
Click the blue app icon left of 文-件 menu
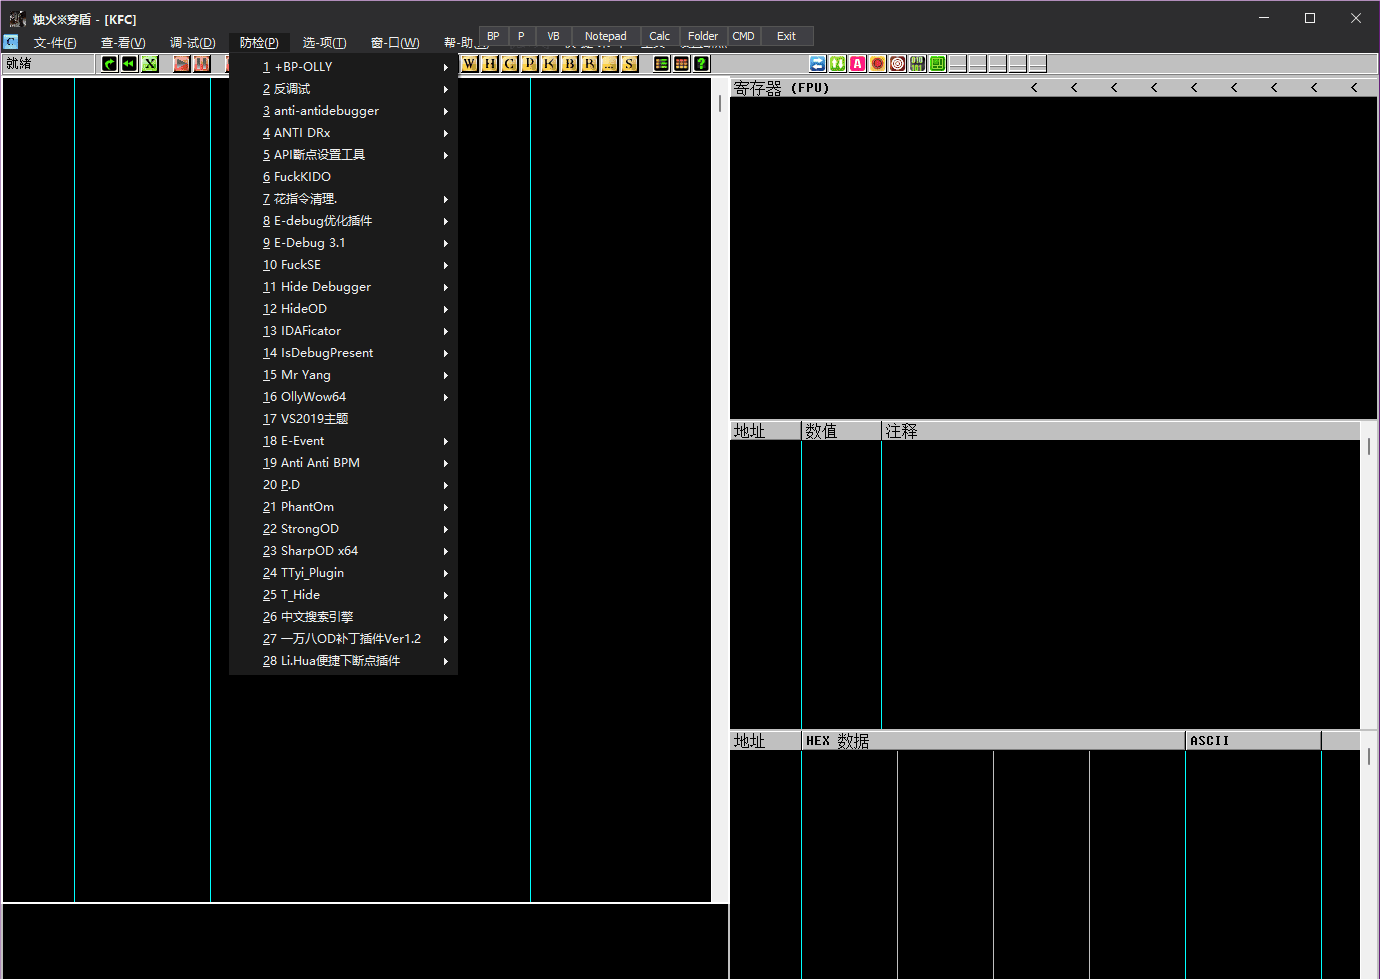pos(11,42)
